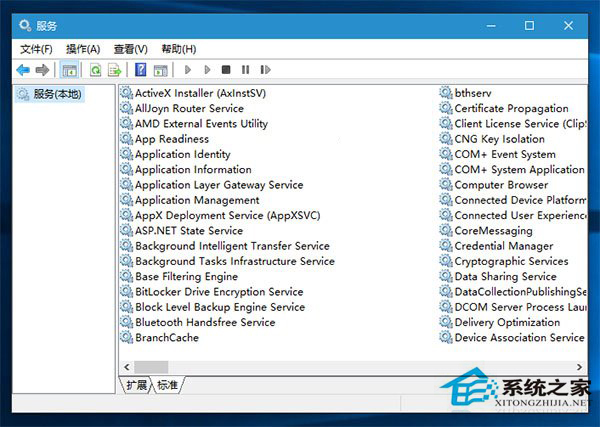600x427 pixels.
Task: Select BranchCache service
Action: pos(160,338)
